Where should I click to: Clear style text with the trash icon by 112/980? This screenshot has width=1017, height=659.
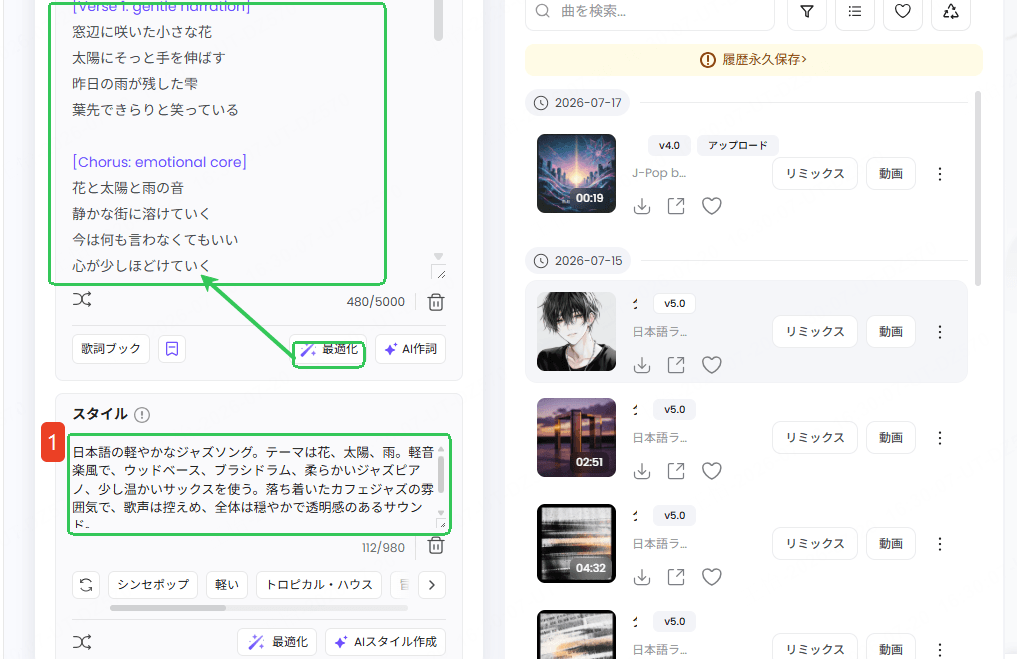tap(436, 545)
